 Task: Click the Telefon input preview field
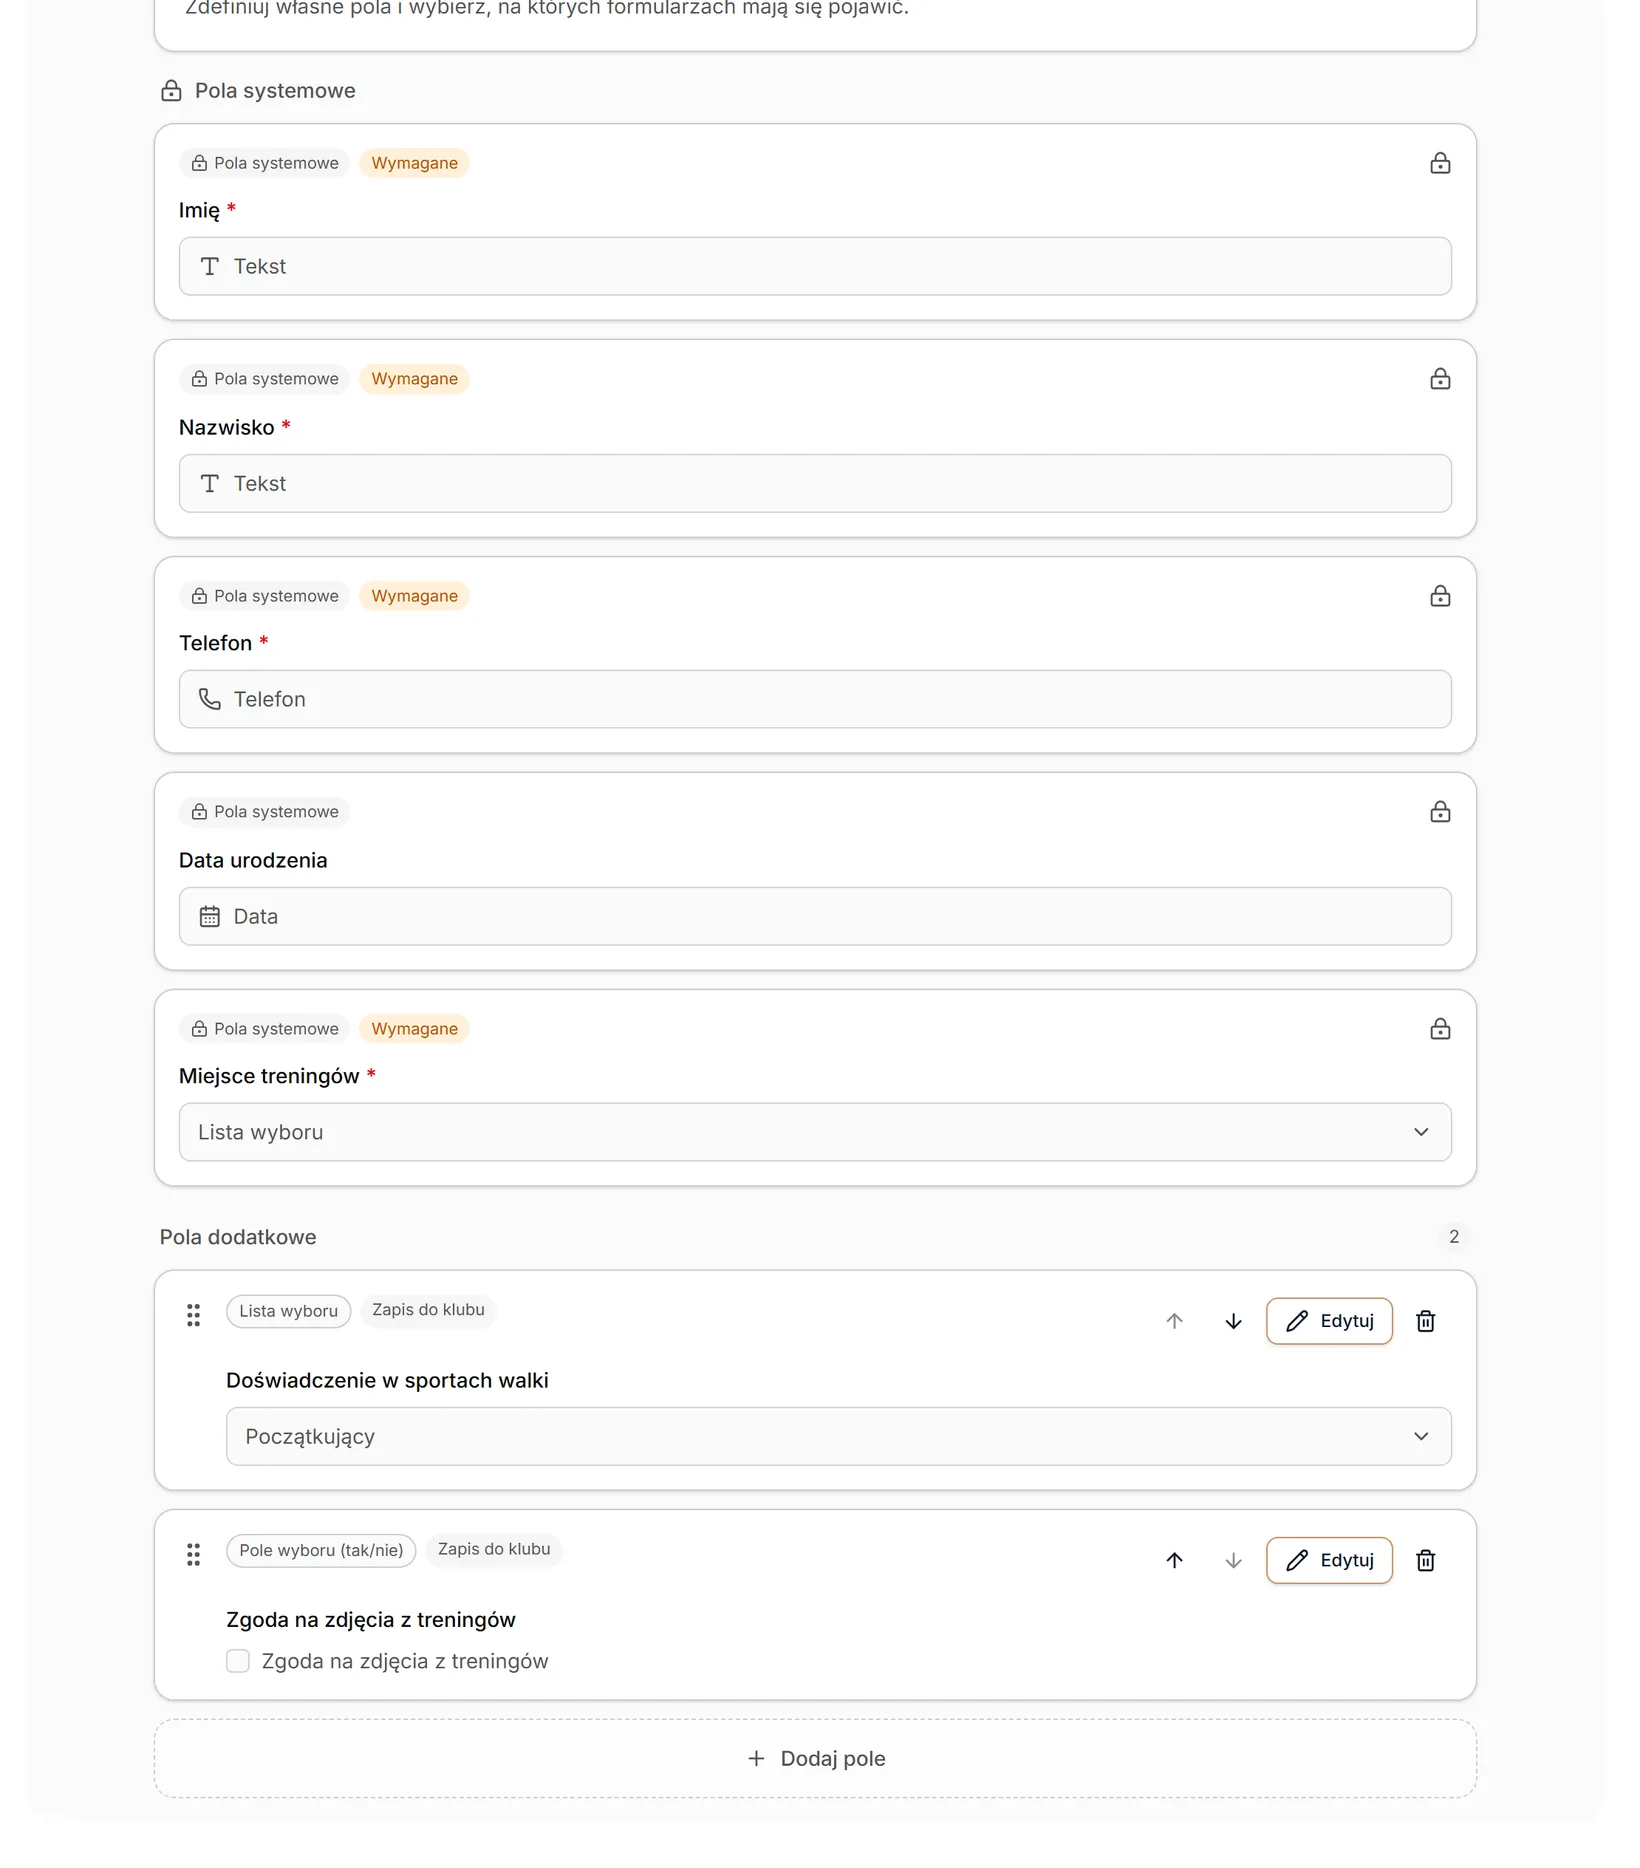(815, 699)
